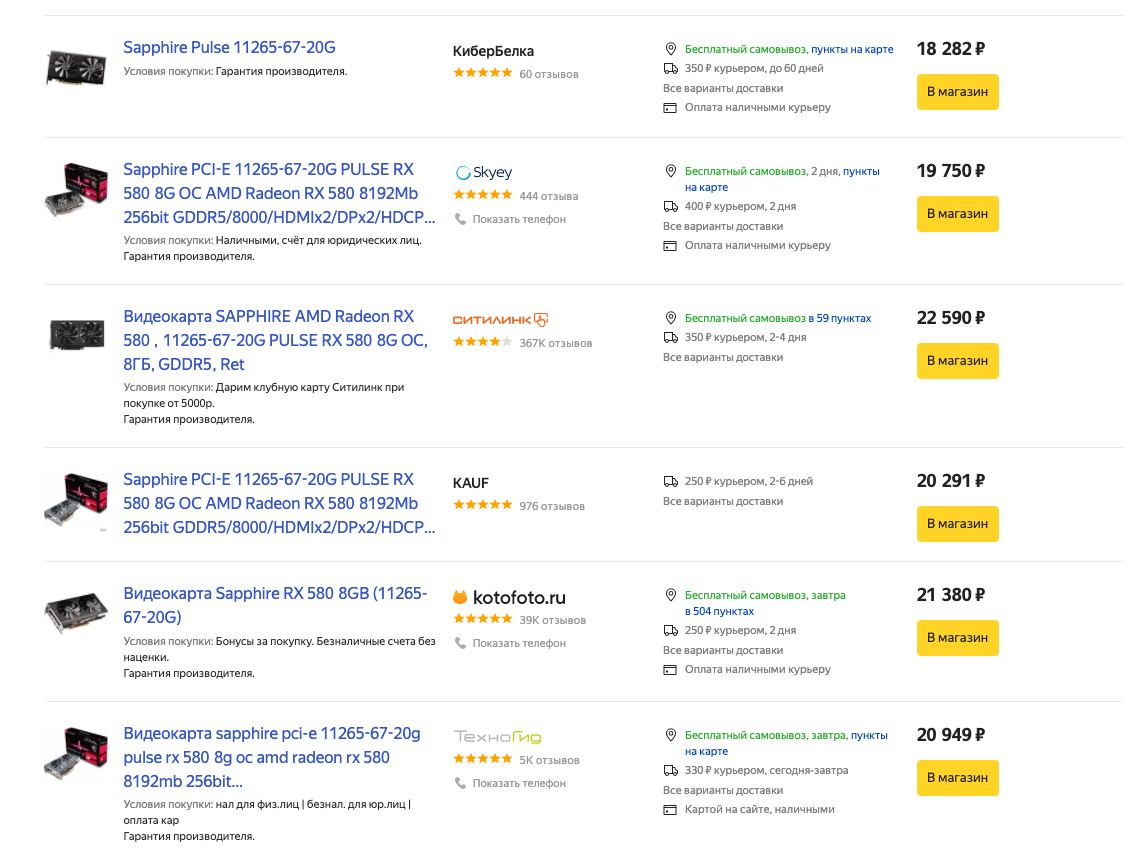Viewport: 1130px width, 860px height.
Task: Click the Skyey offer product thumbnail
Action: (76, 190)
